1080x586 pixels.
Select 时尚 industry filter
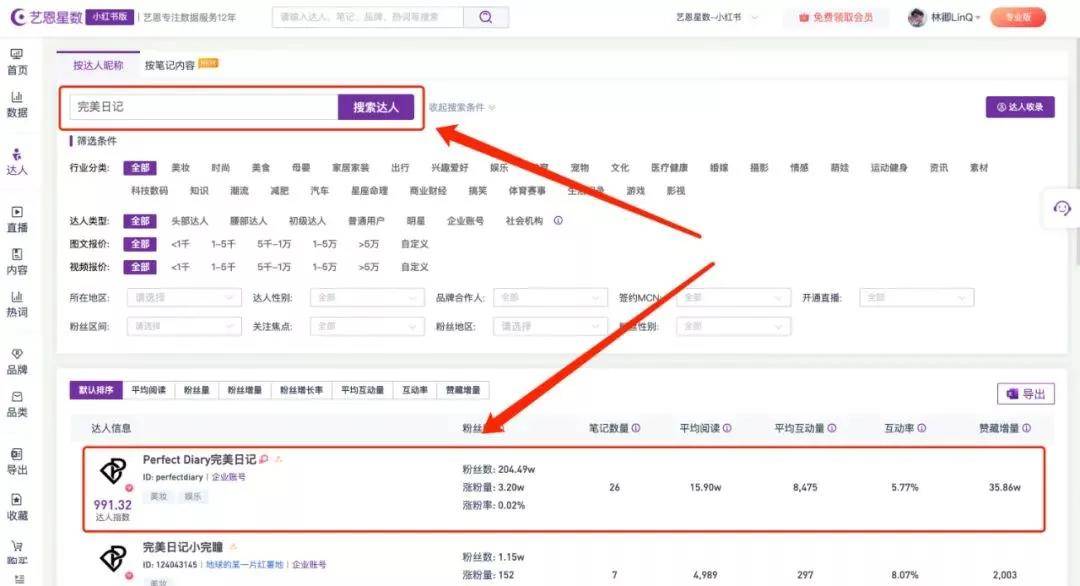220,168
